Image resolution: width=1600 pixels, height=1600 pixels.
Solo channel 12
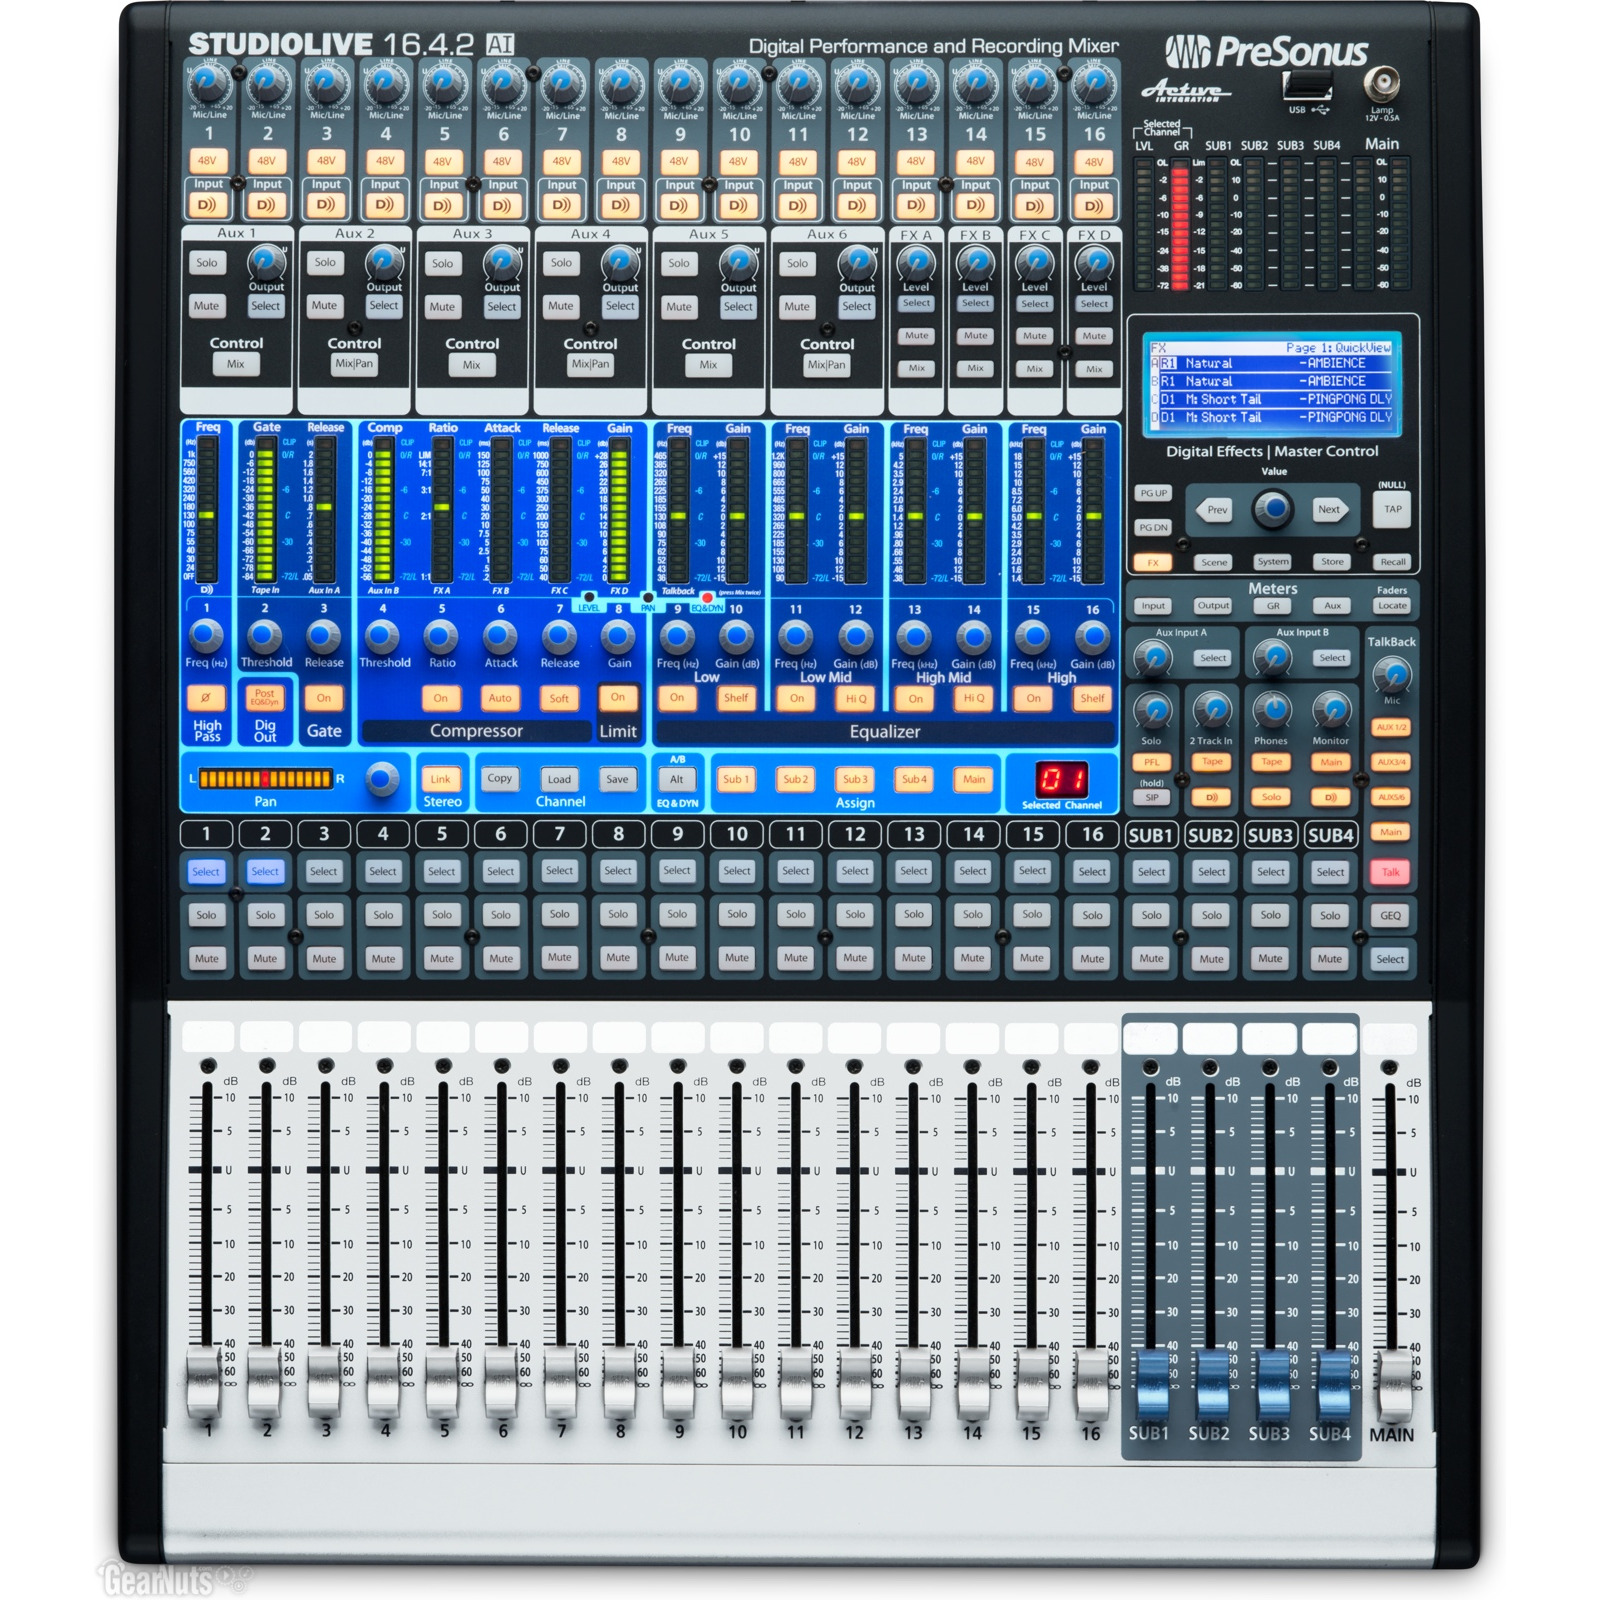[855, 914]
